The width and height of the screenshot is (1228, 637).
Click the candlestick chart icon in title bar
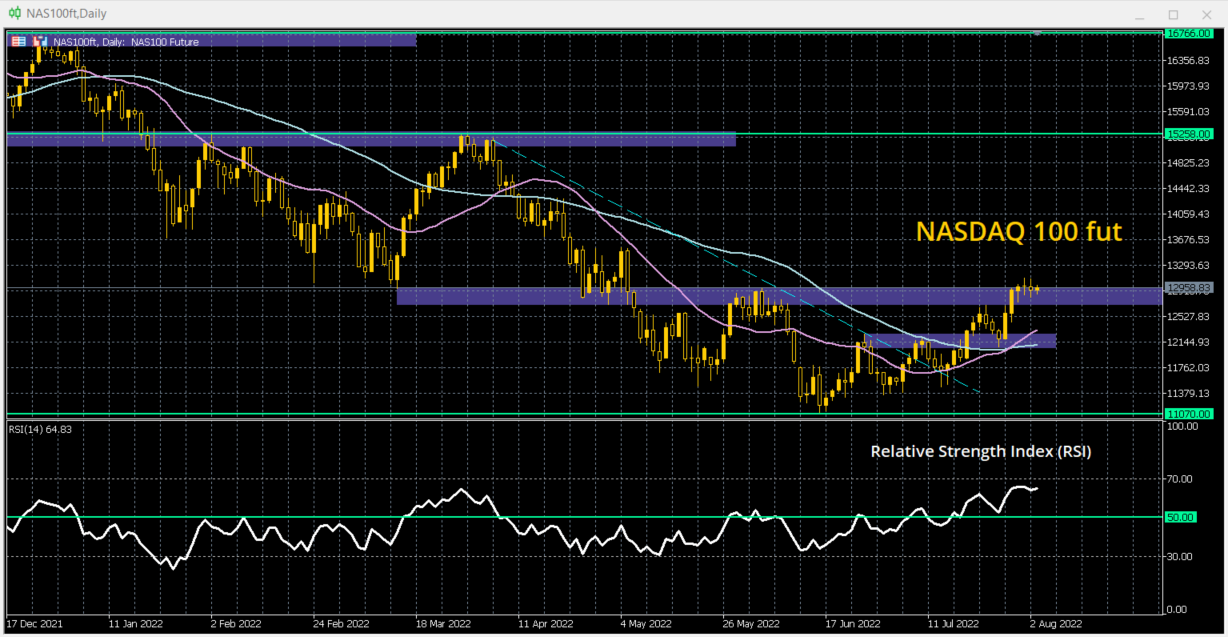point(15,13)
